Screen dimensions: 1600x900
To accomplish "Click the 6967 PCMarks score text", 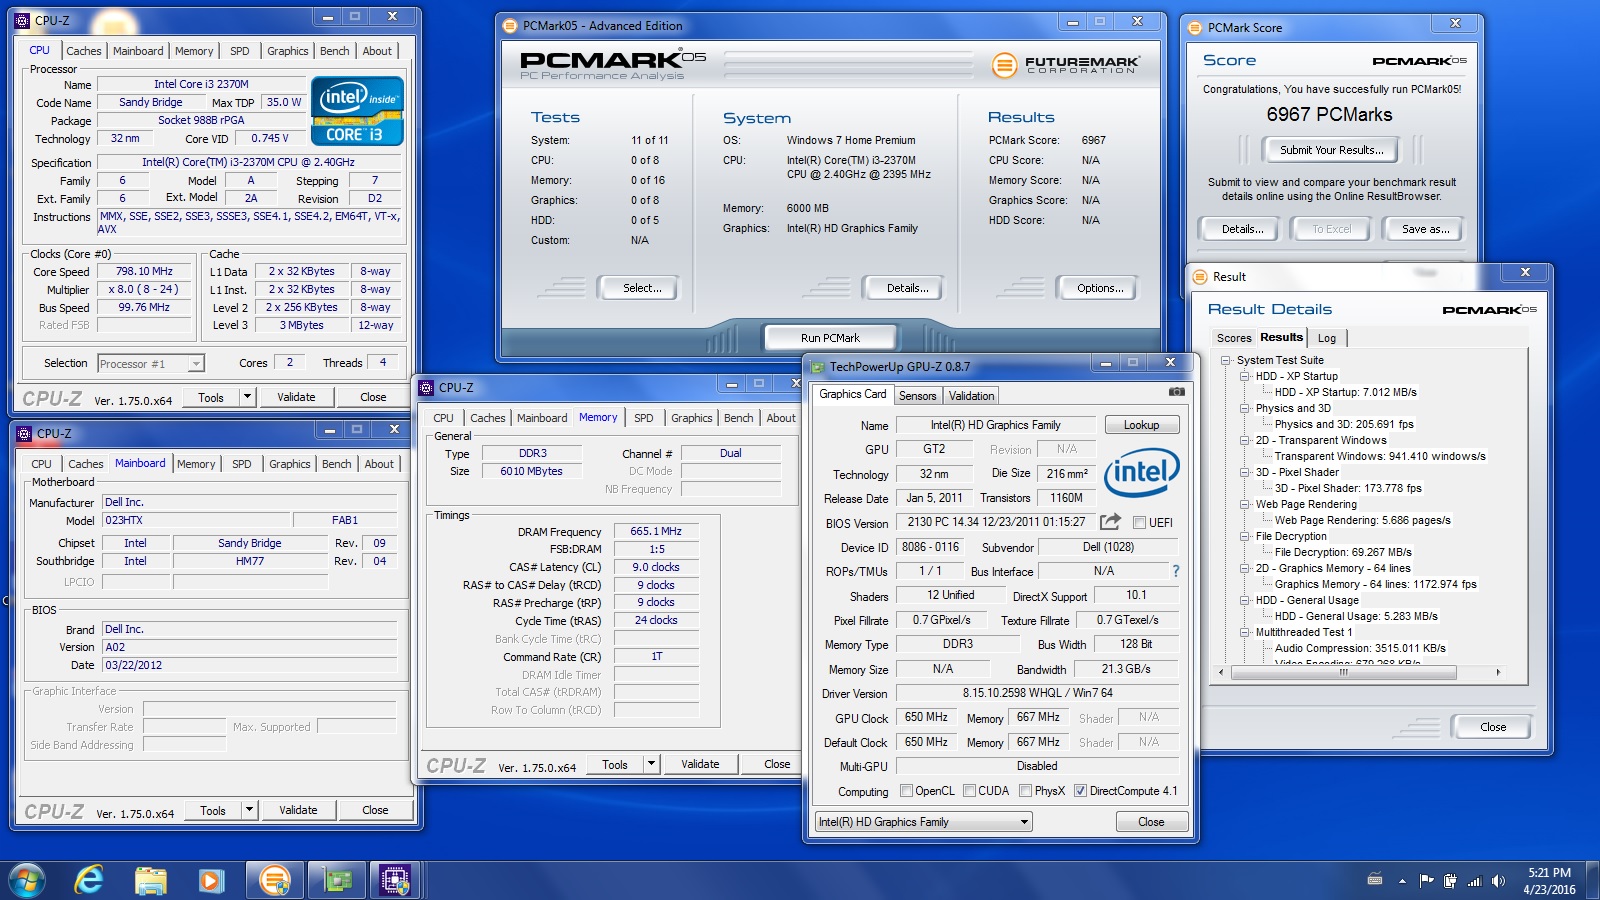I will (x=1329, y=114).
